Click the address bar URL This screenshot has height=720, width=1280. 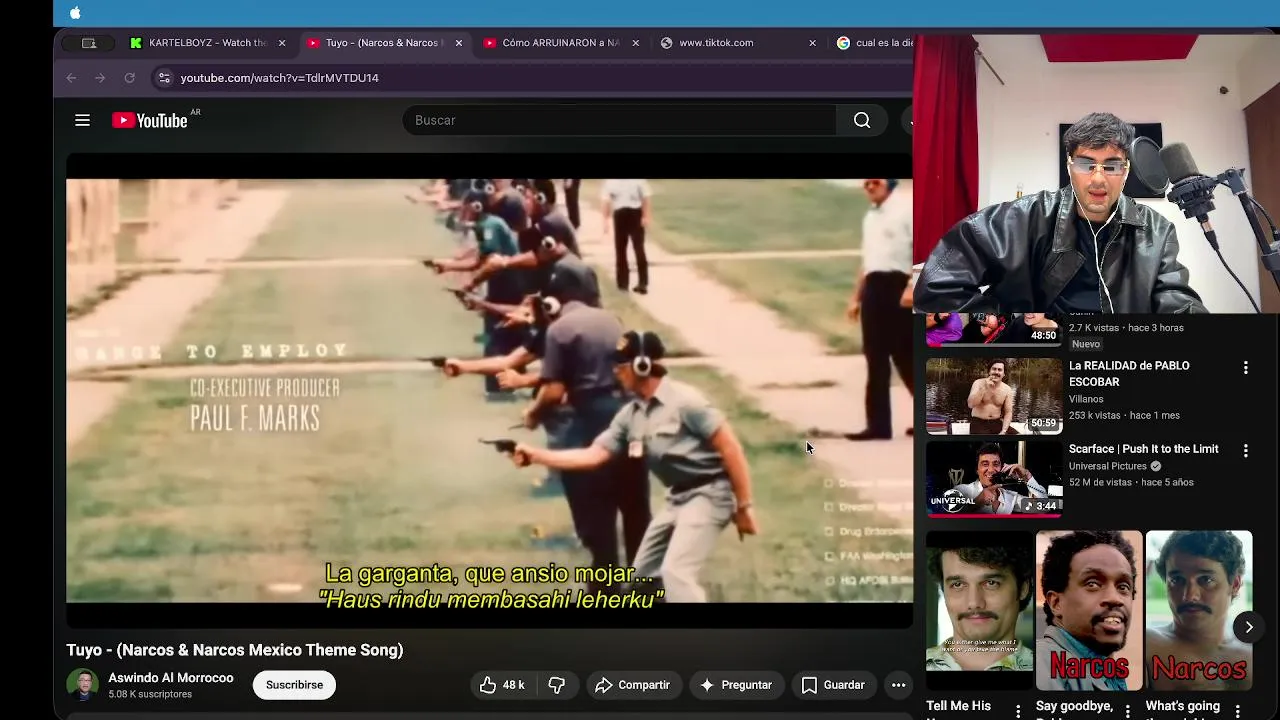pos(279,78)
